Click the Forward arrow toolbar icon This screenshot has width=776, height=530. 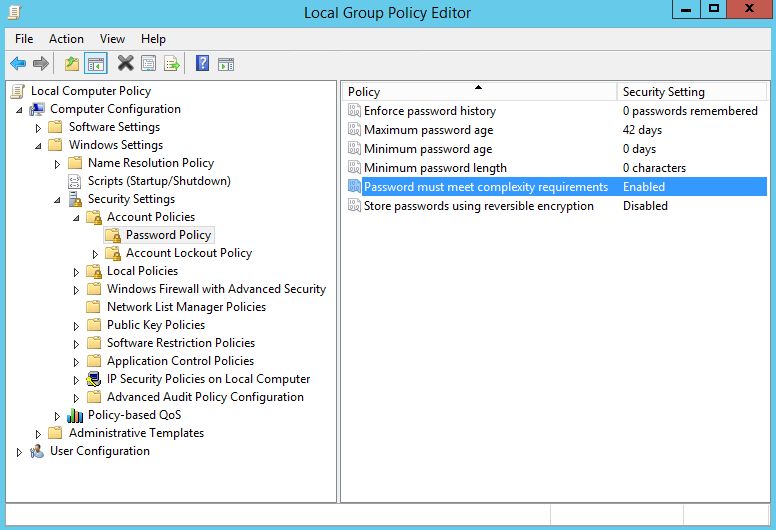(41, 64)
